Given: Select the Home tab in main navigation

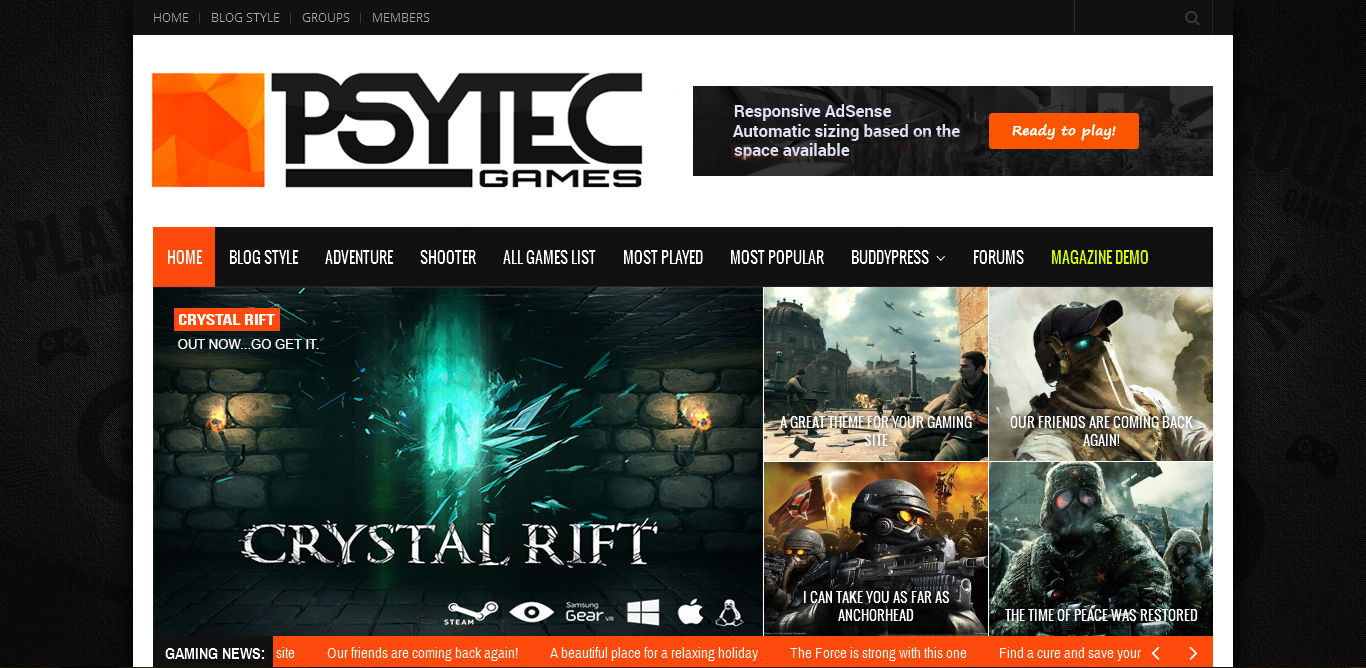Looking at the screenshot, I should tap(184, 257).
